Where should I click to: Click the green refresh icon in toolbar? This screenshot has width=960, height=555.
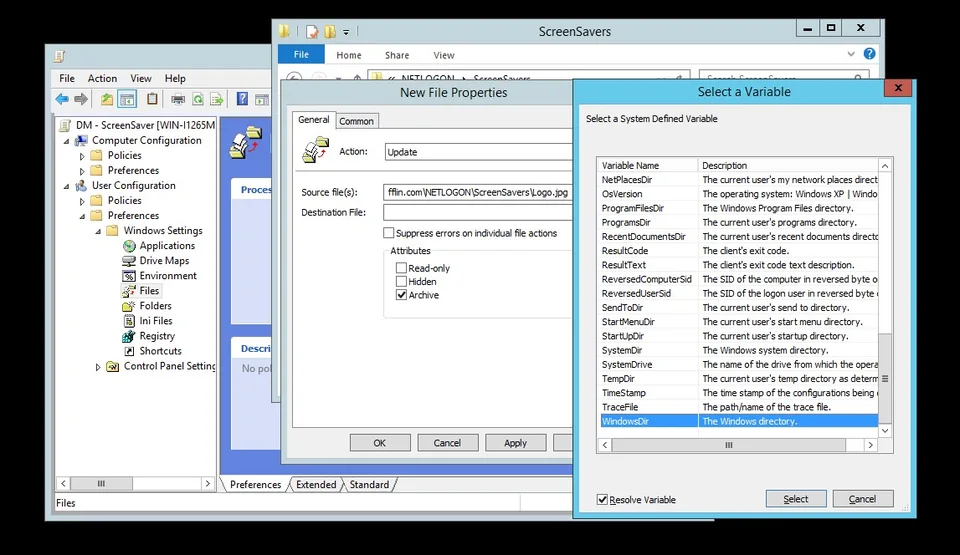point(198,99)
